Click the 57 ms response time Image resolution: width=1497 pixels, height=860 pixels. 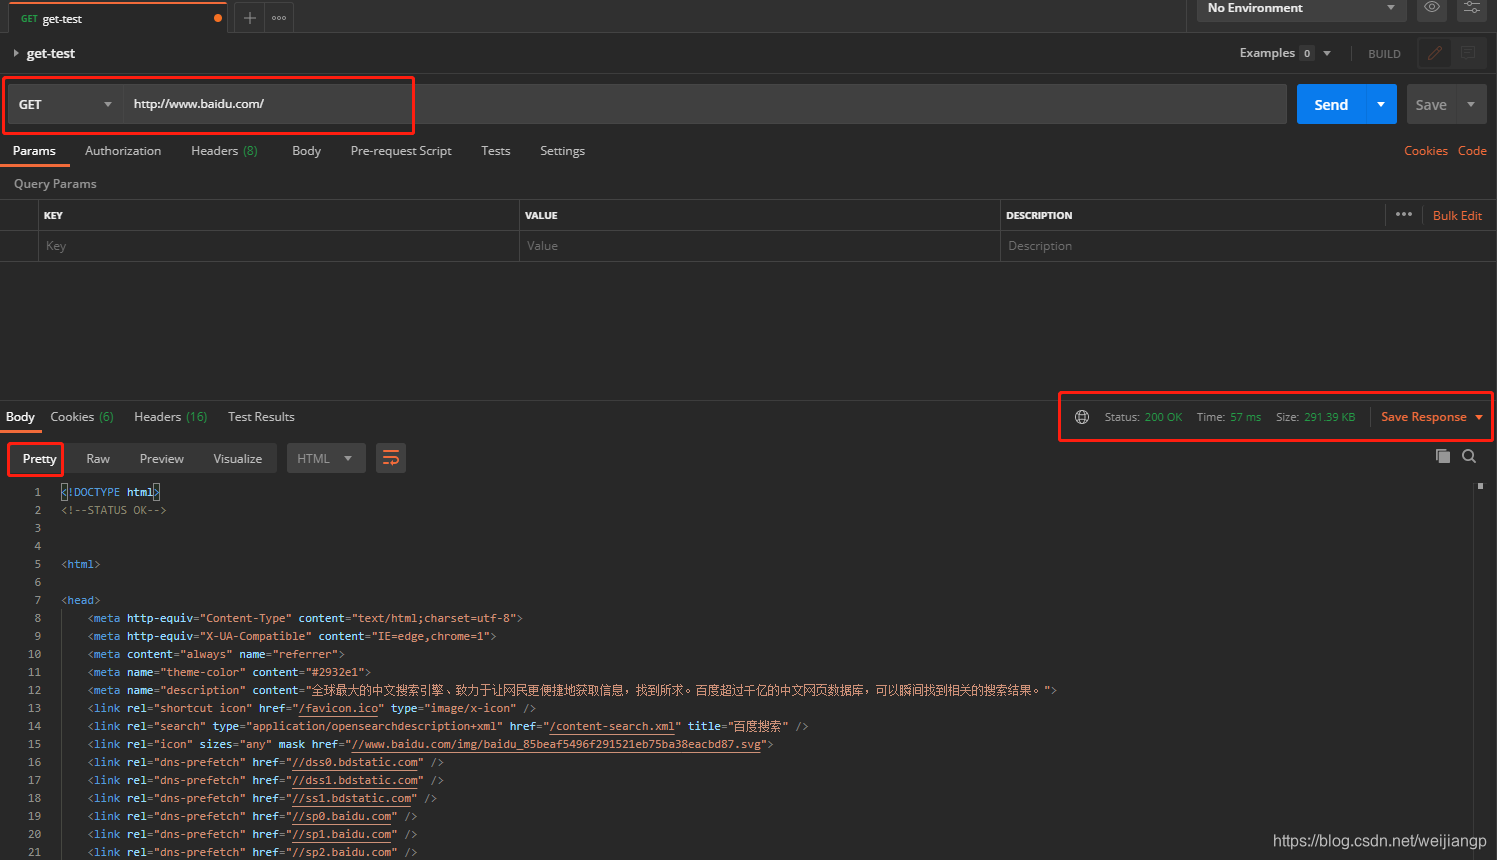click(1245, 417)
